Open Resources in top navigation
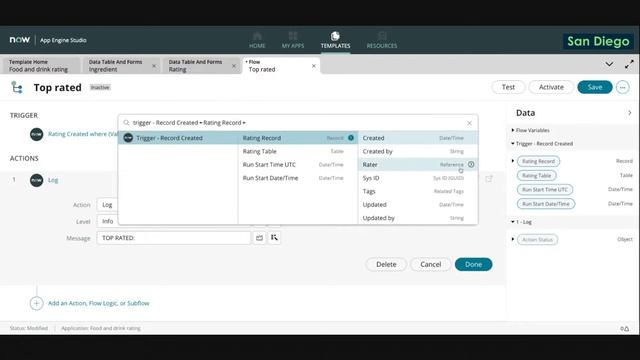This screenshot has width=640, height=360. coord(382,40)
